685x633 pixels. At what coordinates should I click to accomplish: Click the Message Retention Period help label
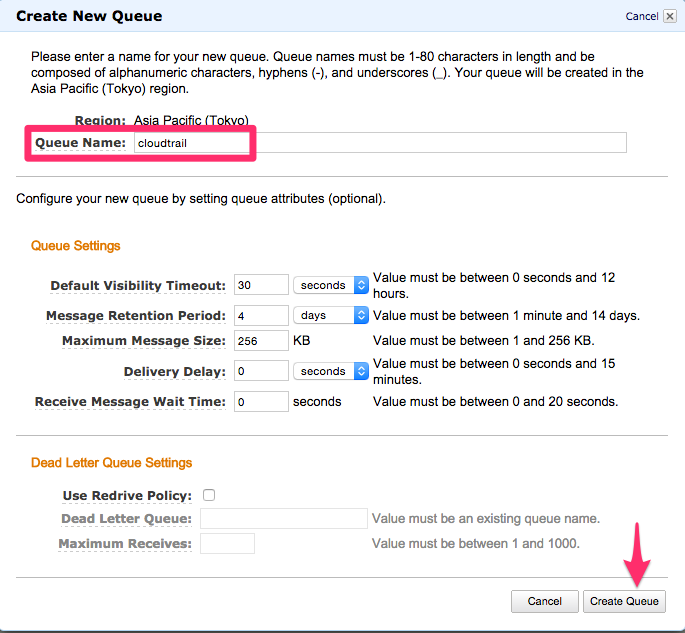(136, 316)
